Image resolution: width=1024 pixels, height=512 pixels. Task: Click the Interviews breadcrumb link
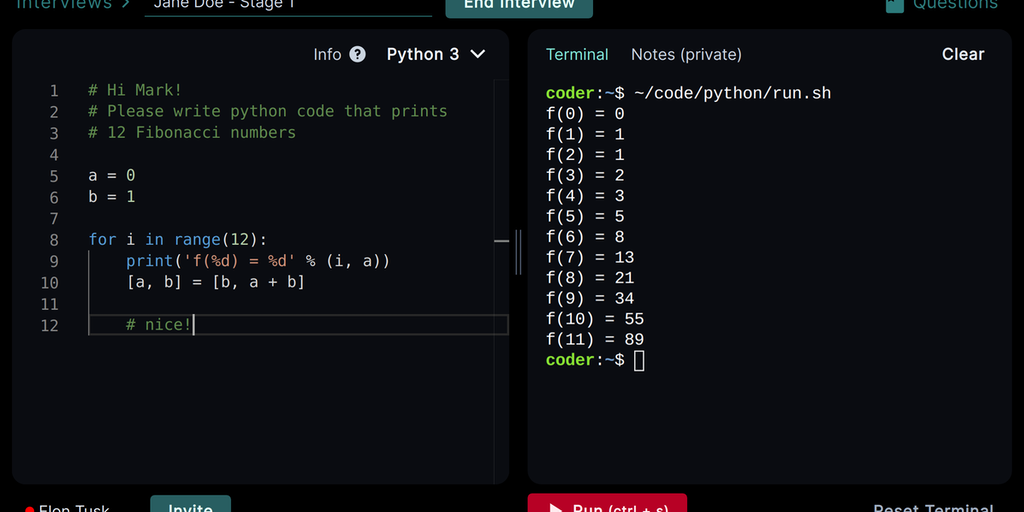point(65,5)
